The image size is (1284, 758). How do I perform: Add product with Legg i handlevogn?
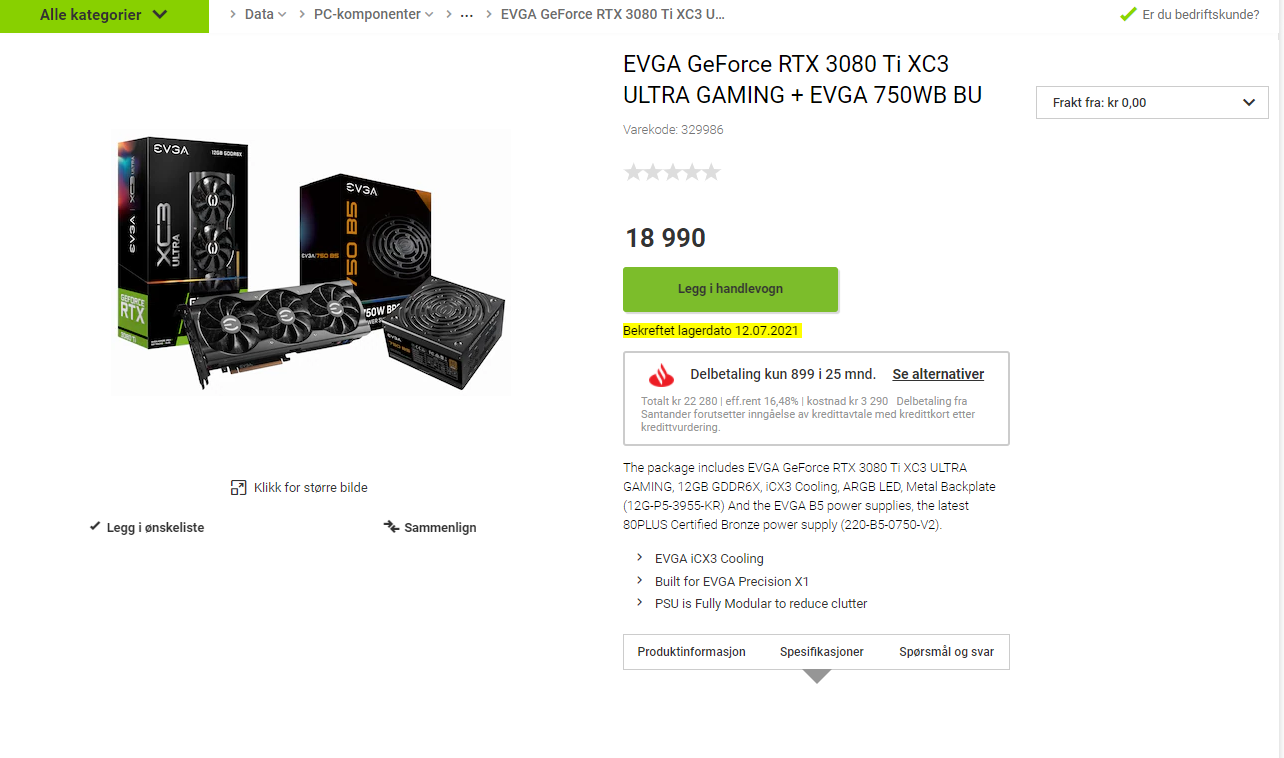click(x=730, y=289)
